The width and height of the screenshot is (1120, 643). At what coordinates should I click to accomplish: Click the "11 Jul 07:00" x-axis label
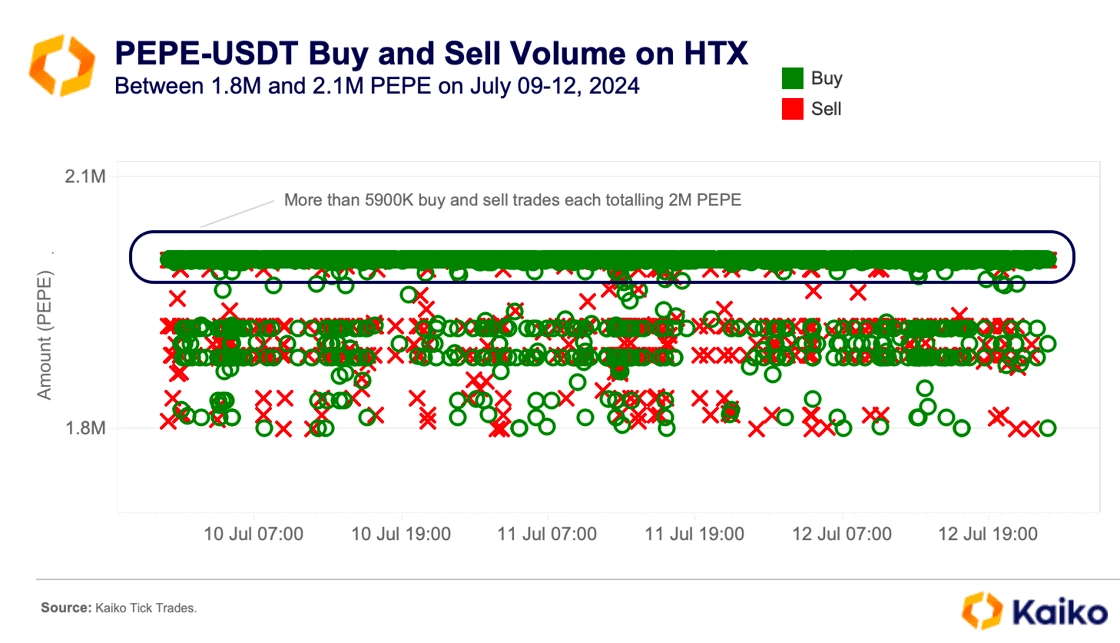pos(547,534)
